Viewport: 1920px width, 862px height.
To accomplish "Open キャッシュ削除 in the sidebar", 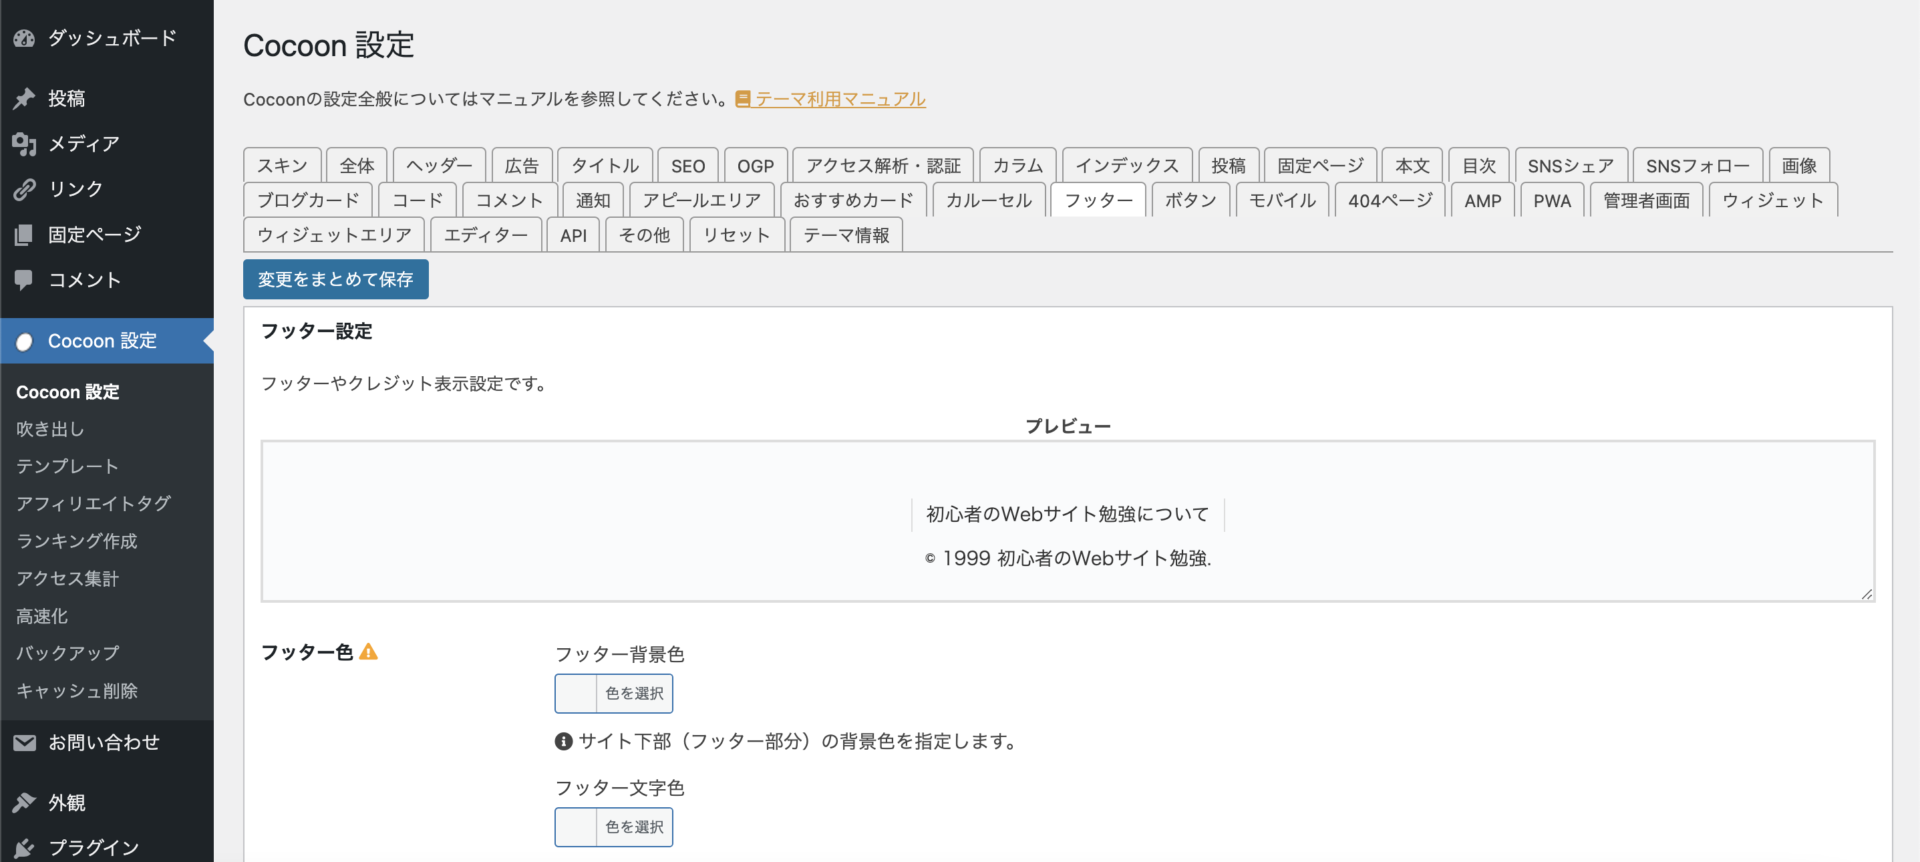I will pyautogui.click(x=77, y=691).
